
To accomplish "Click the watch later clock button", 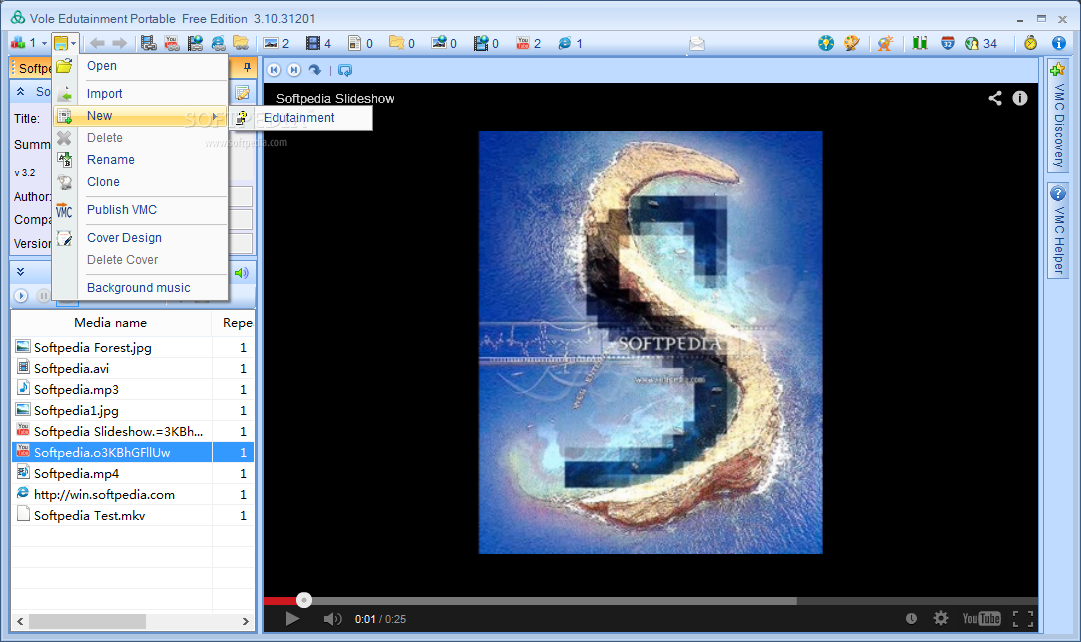I will tap(911, 619).
